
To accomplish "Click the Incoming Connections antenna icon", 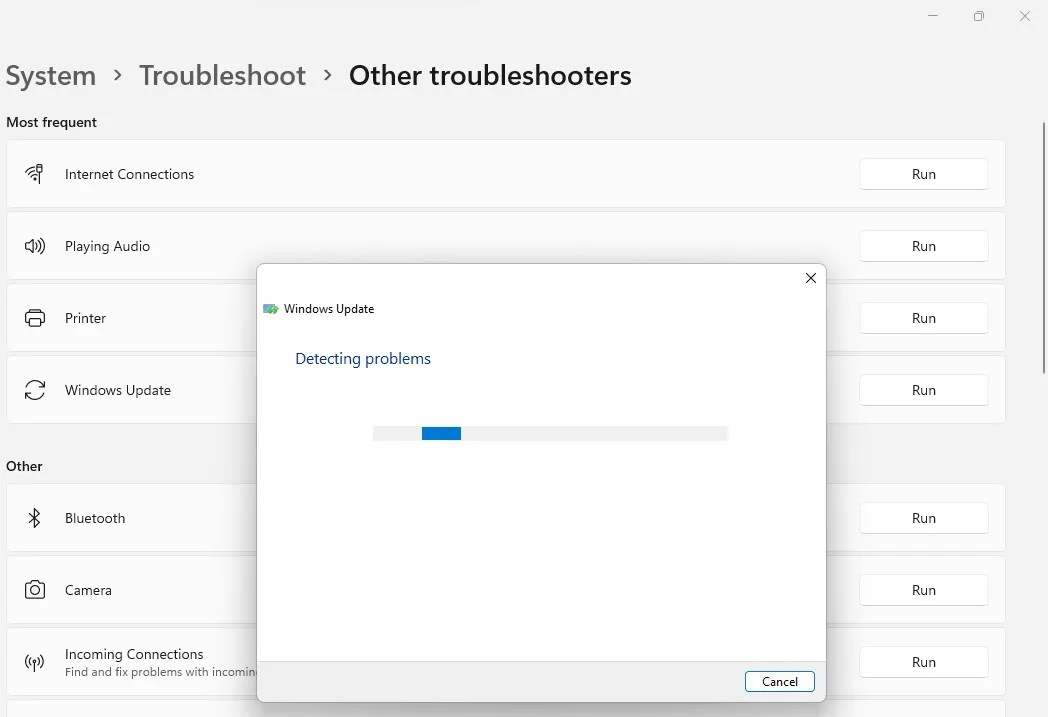I will point(34,662).
